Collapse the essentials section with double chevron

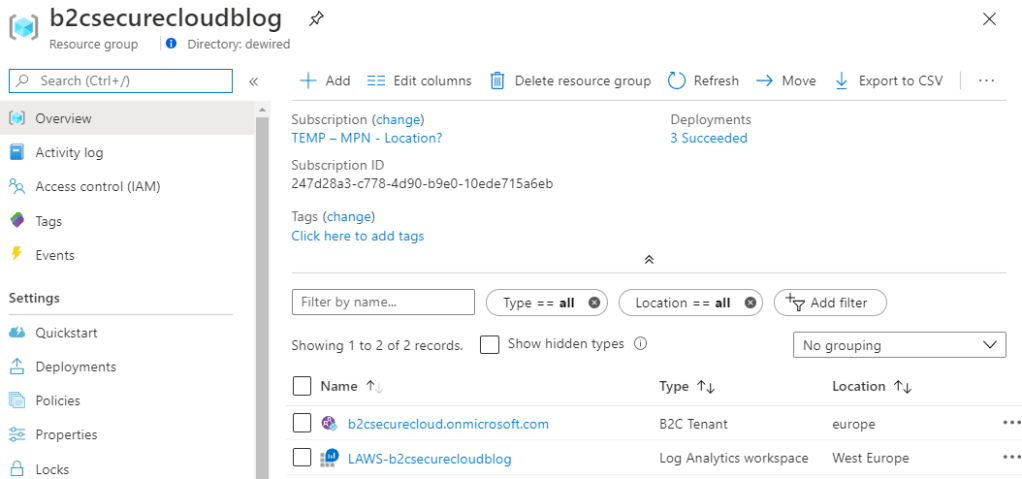coord(648,259)
